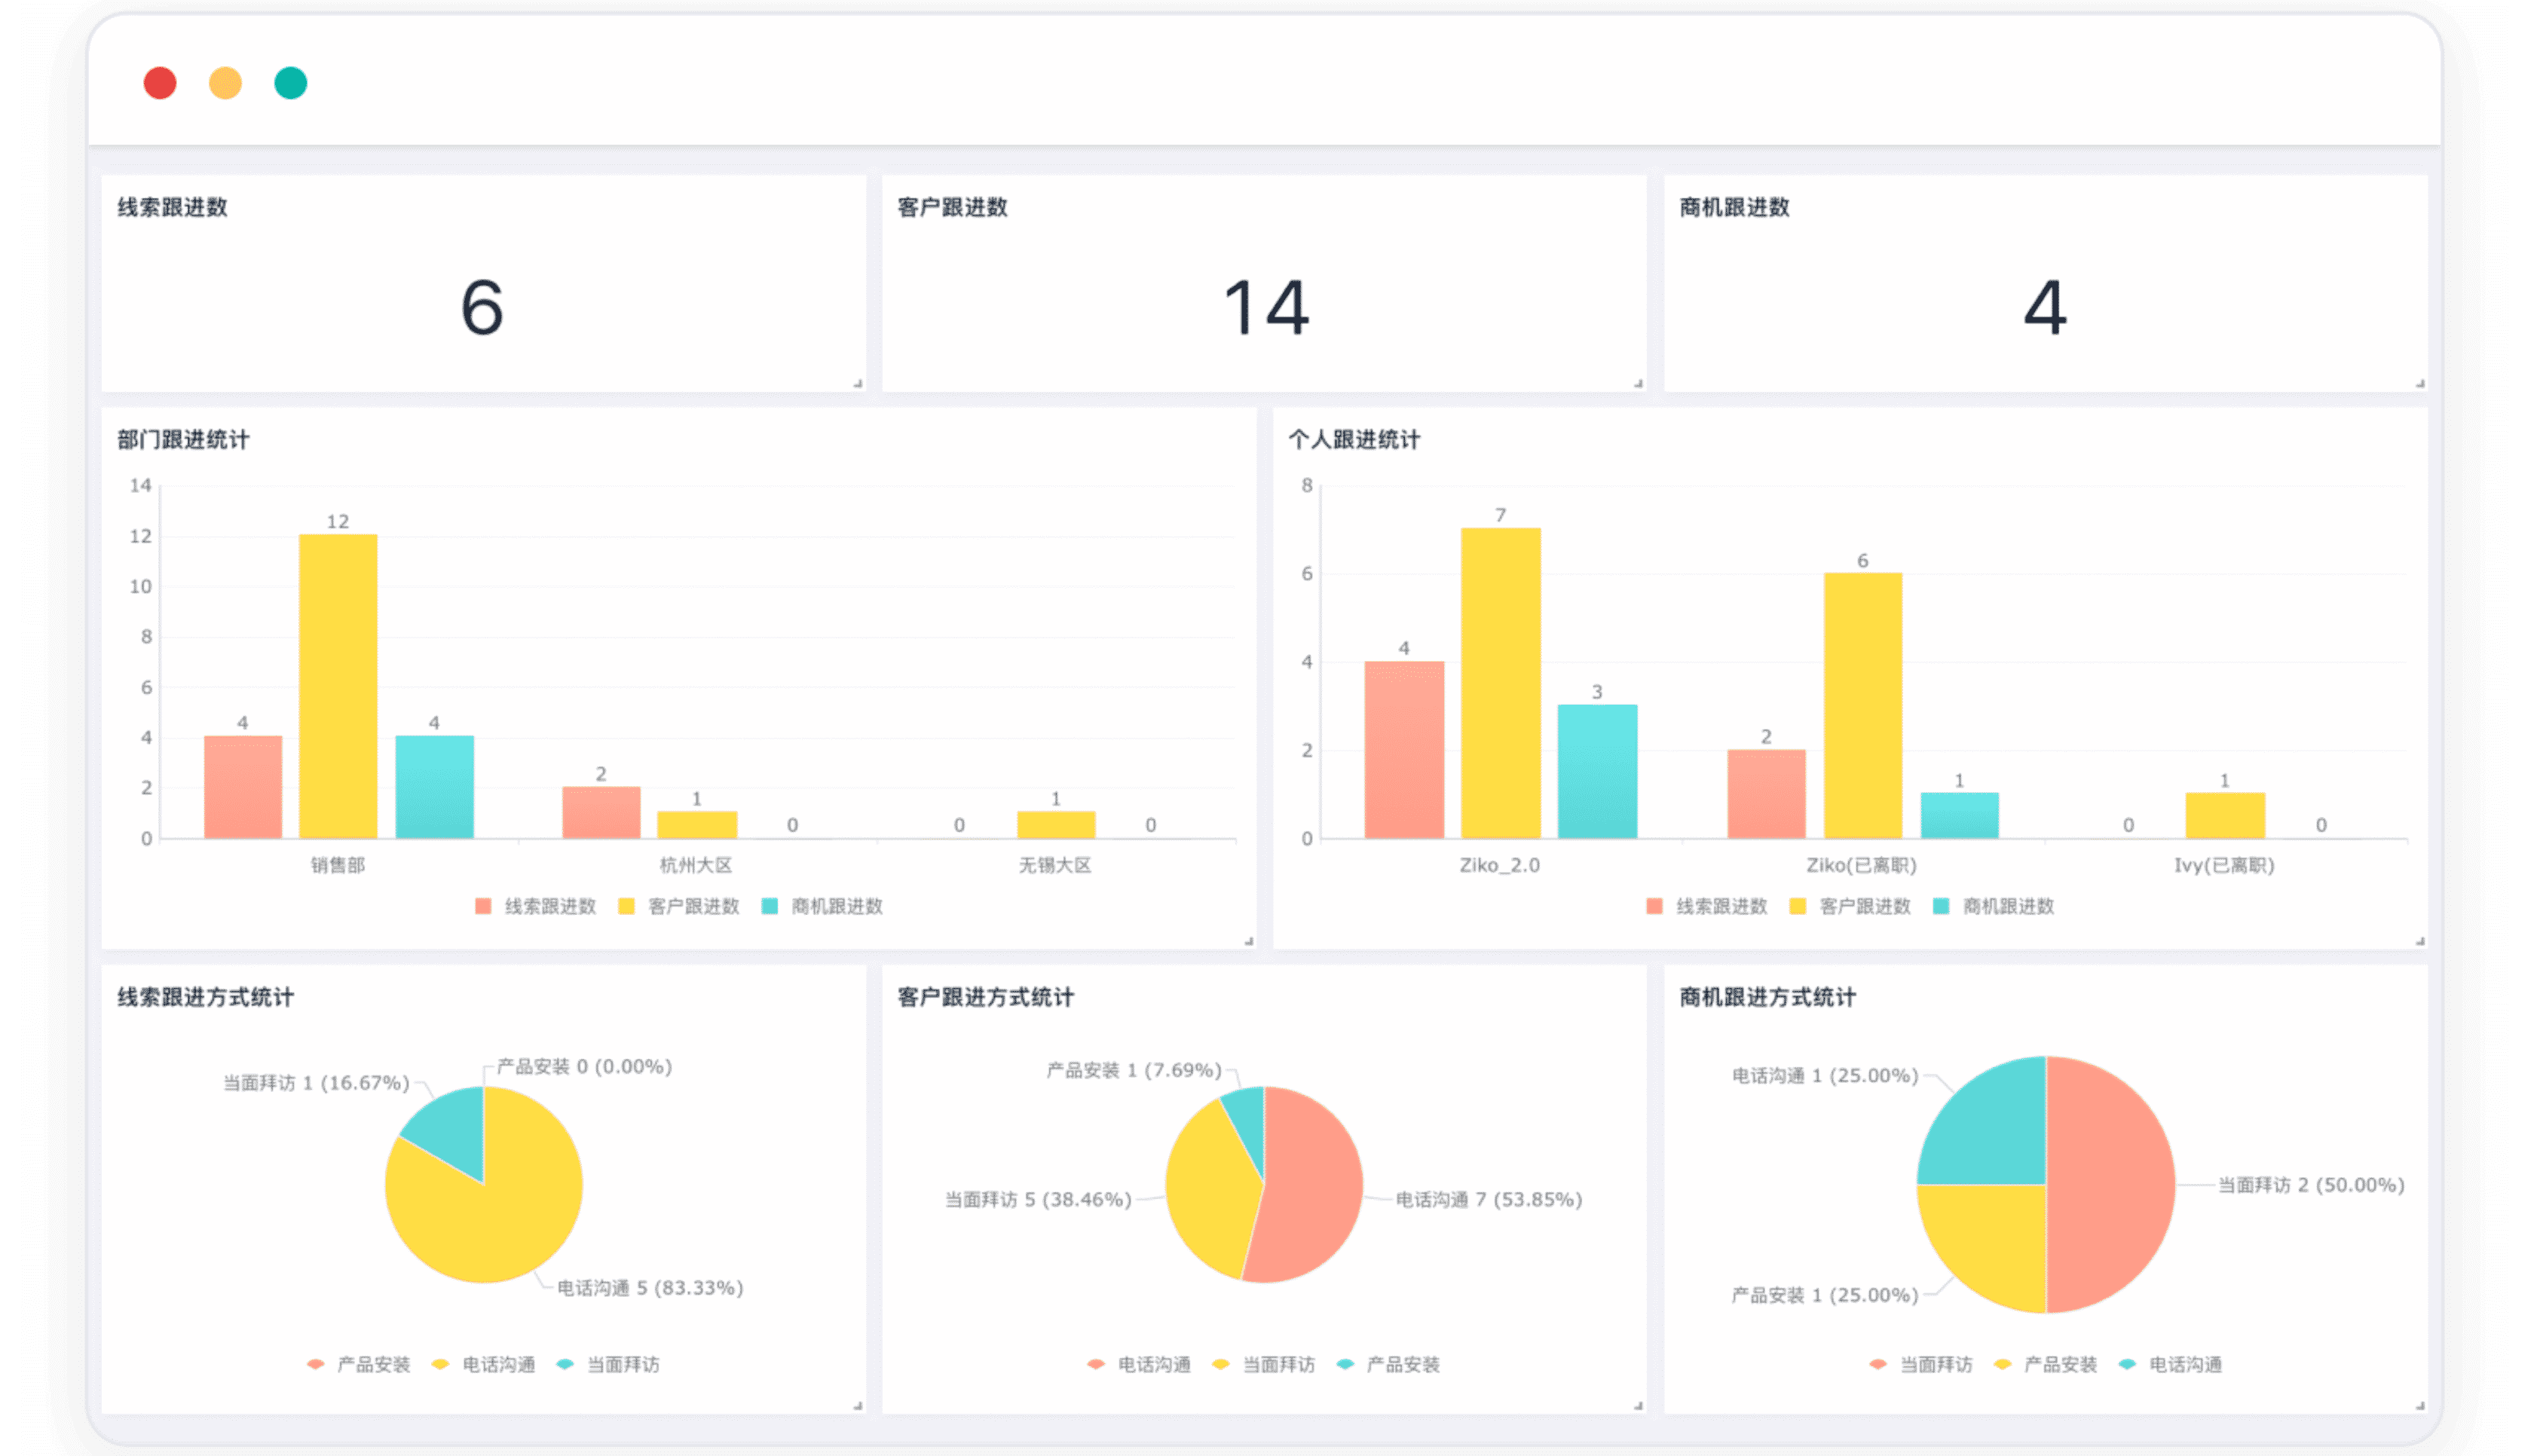Viewport: 2540px width, 1456px height.
Task: Click resize handle of 商机跟进数 card
Action: tap(2420, 383)
